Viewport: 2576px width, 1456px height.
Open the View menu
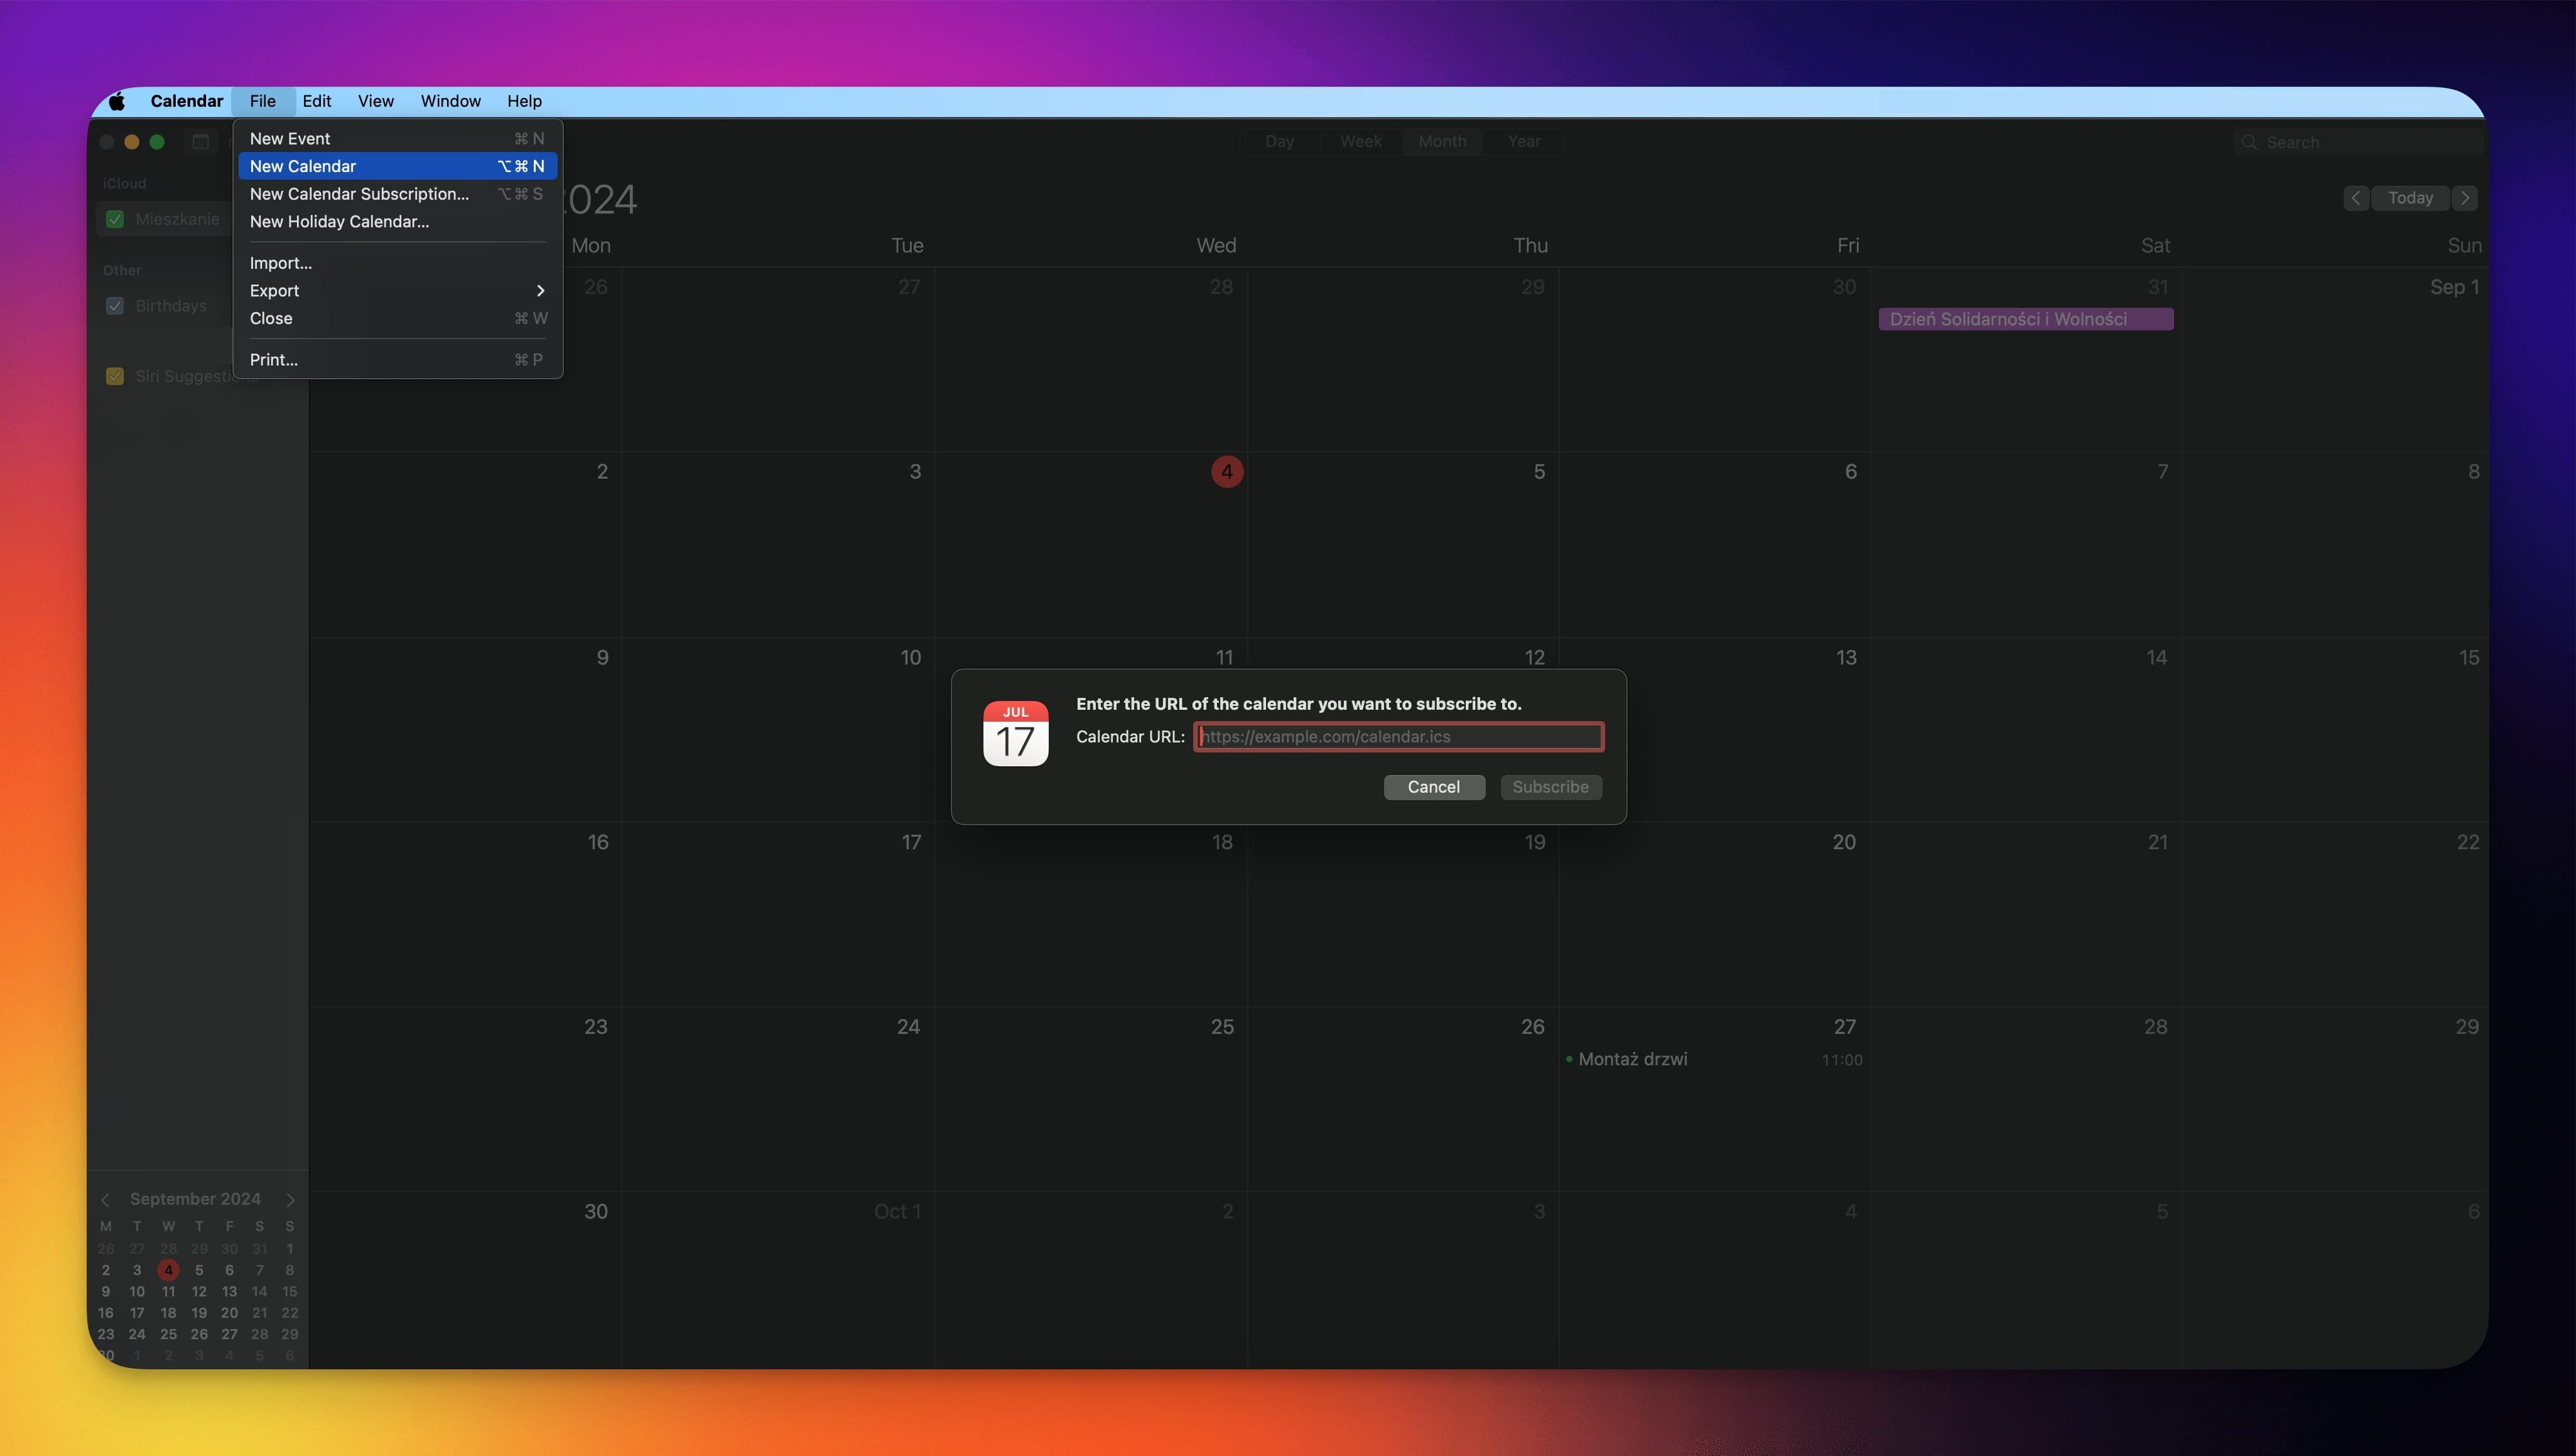[375, 101]
